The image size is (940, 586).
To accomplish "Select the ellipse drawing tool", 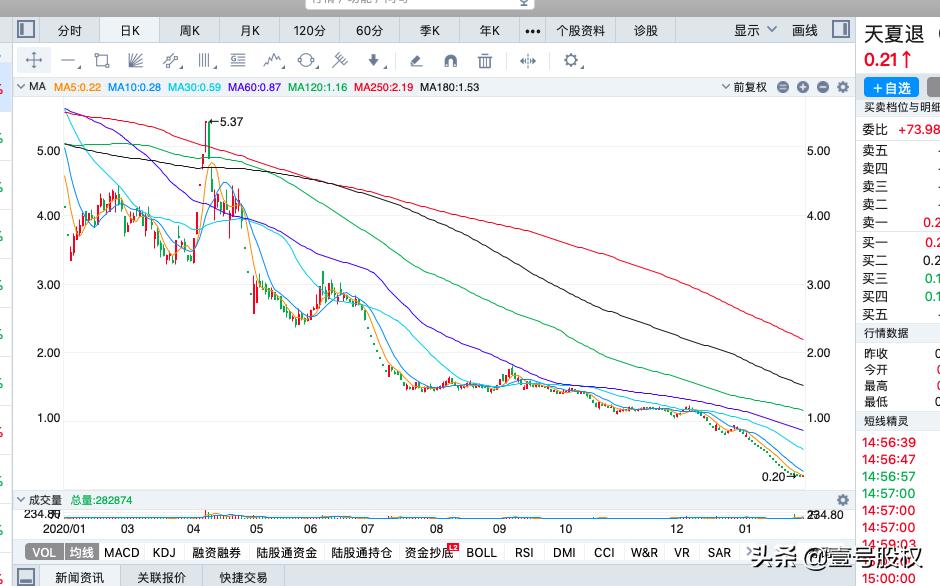I will click(x=307, y=60).
